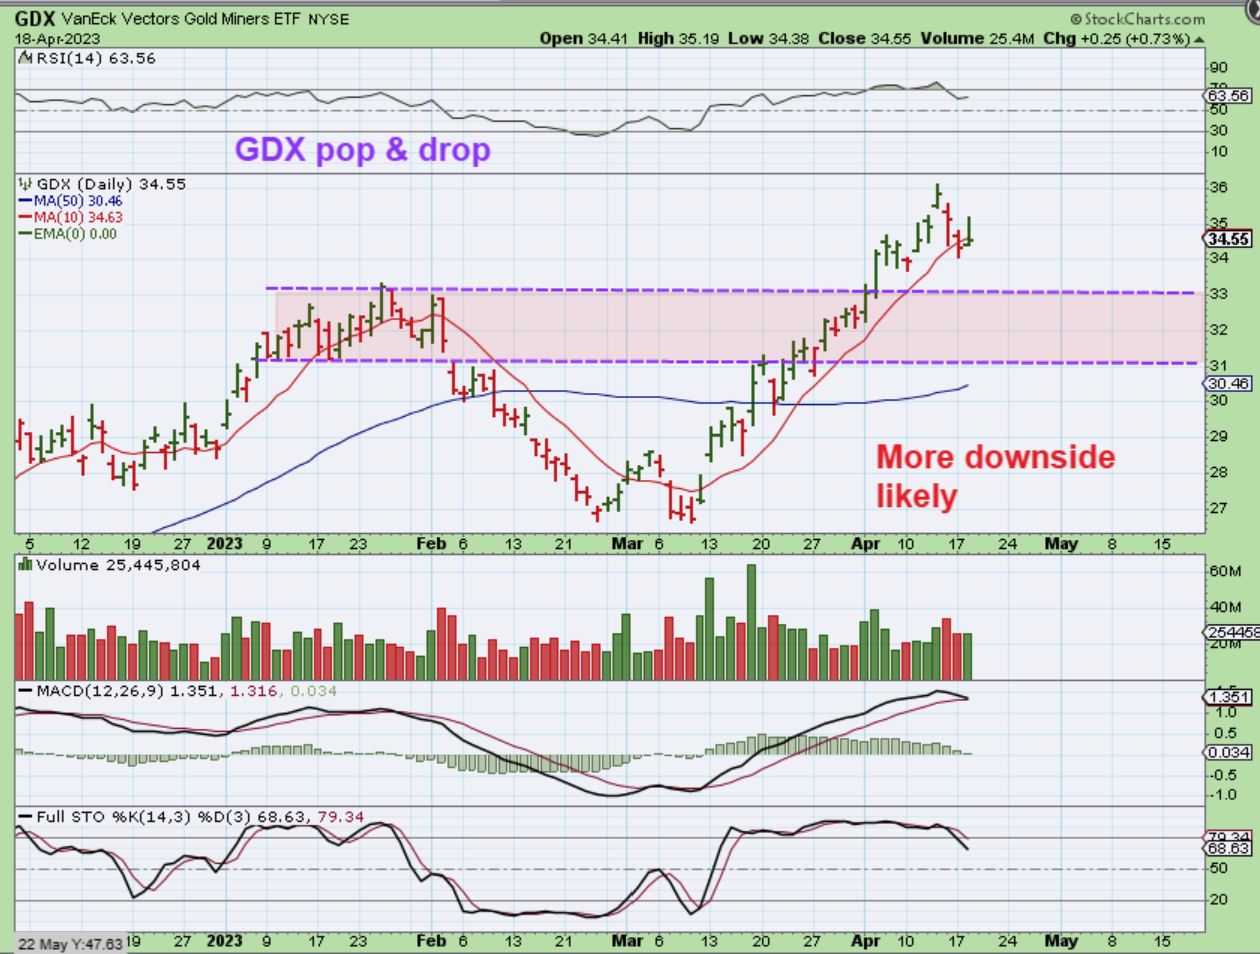Screen dimensions: 1260x954
Task: Click the 'GDX (Daily) 34.55' legend text
Action: click(111, 184)
